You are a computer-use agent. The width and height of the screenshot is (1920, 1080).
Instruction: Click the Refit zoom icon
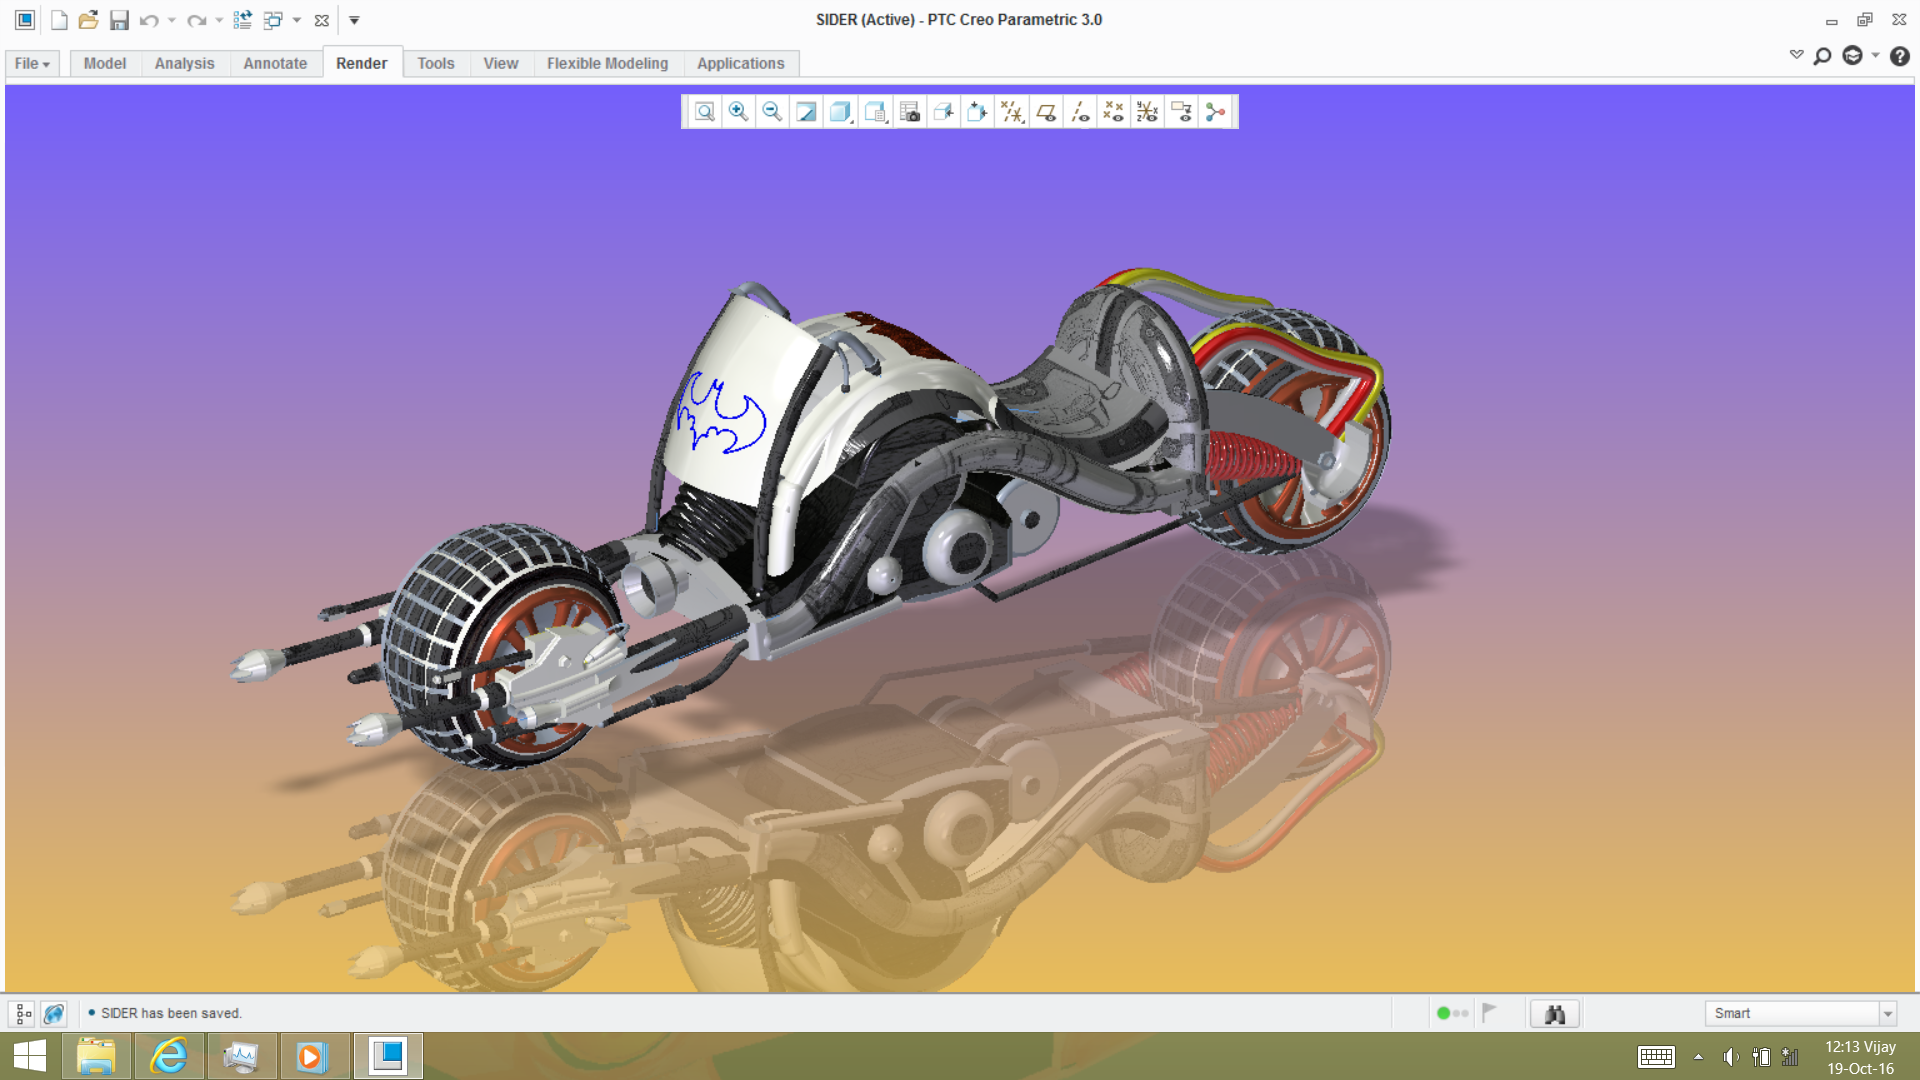(705, 112)
